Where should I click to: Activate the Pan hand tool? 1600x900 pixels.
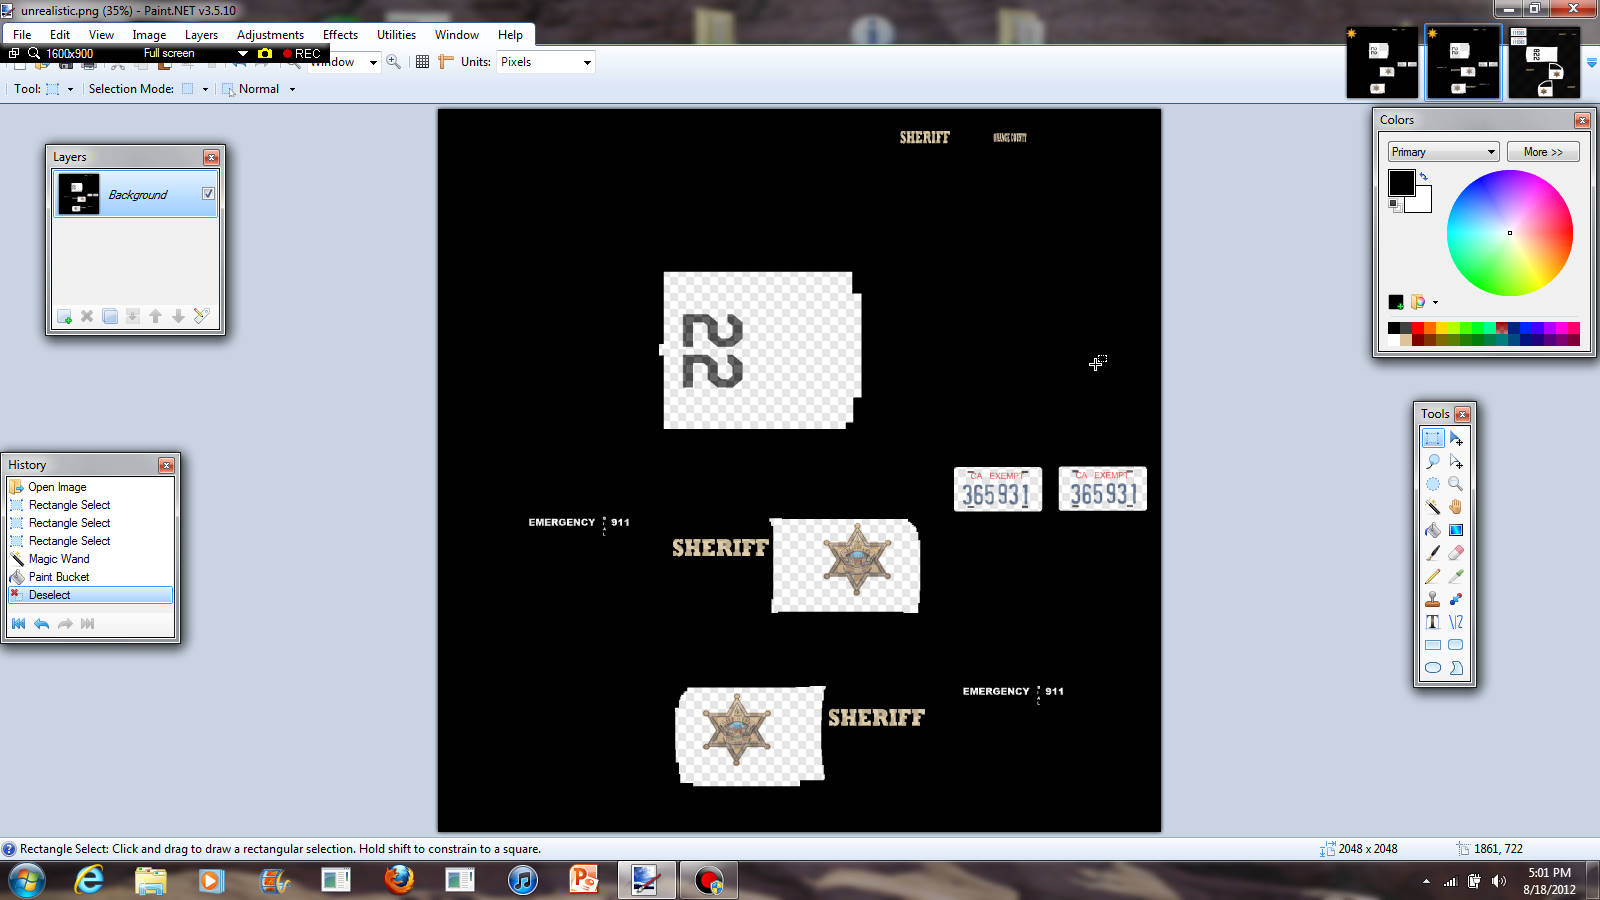click(1456, 507)
